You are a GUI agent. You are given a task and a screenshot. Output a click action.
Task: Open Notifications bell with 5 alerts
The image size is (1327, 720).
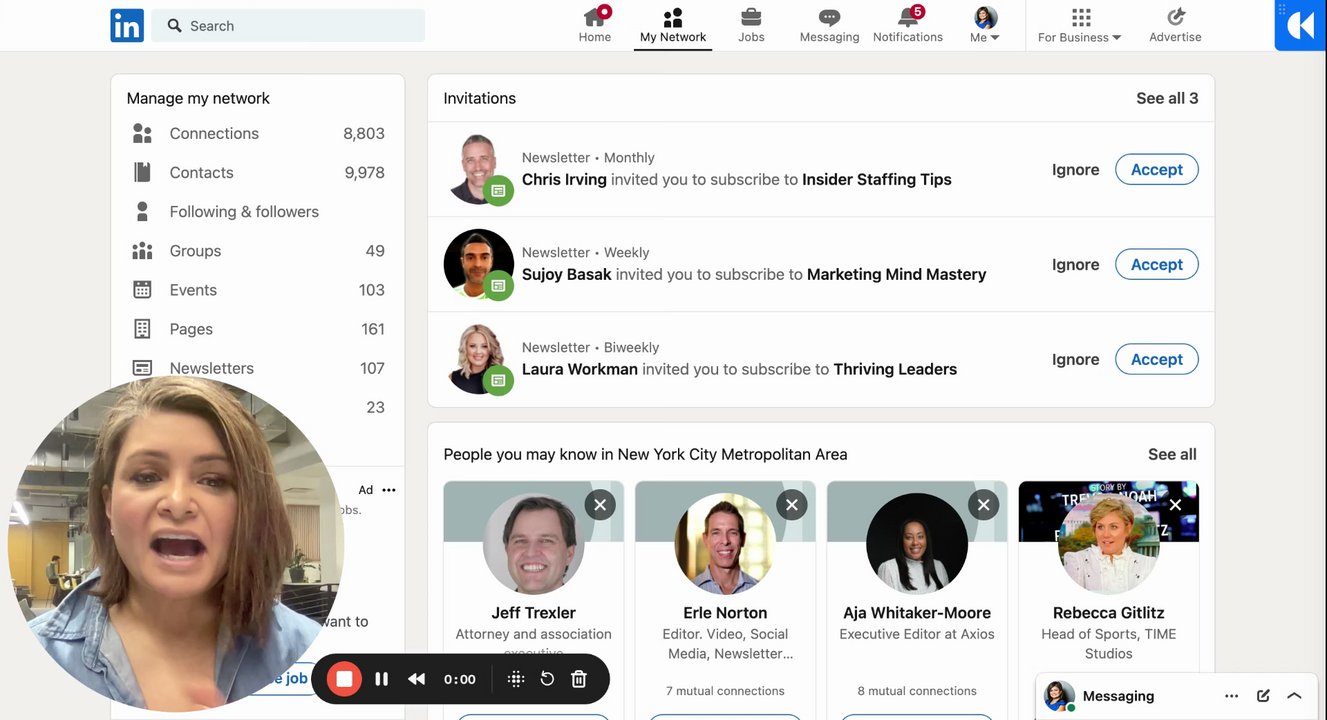click(908, 26)
